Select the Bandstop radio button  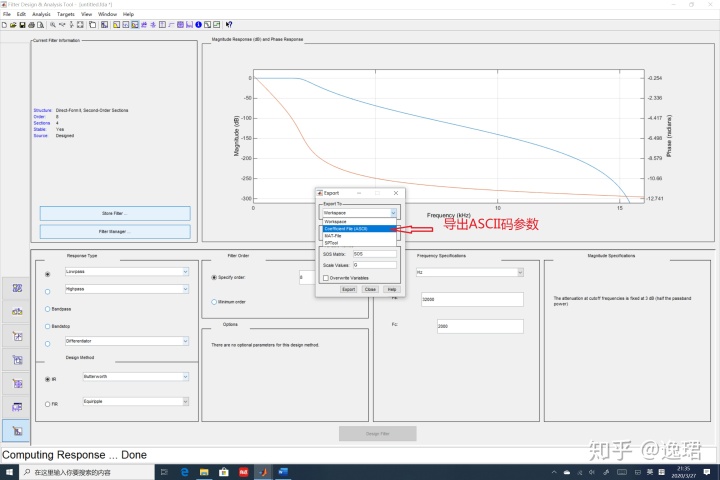(x=47, y=326)
